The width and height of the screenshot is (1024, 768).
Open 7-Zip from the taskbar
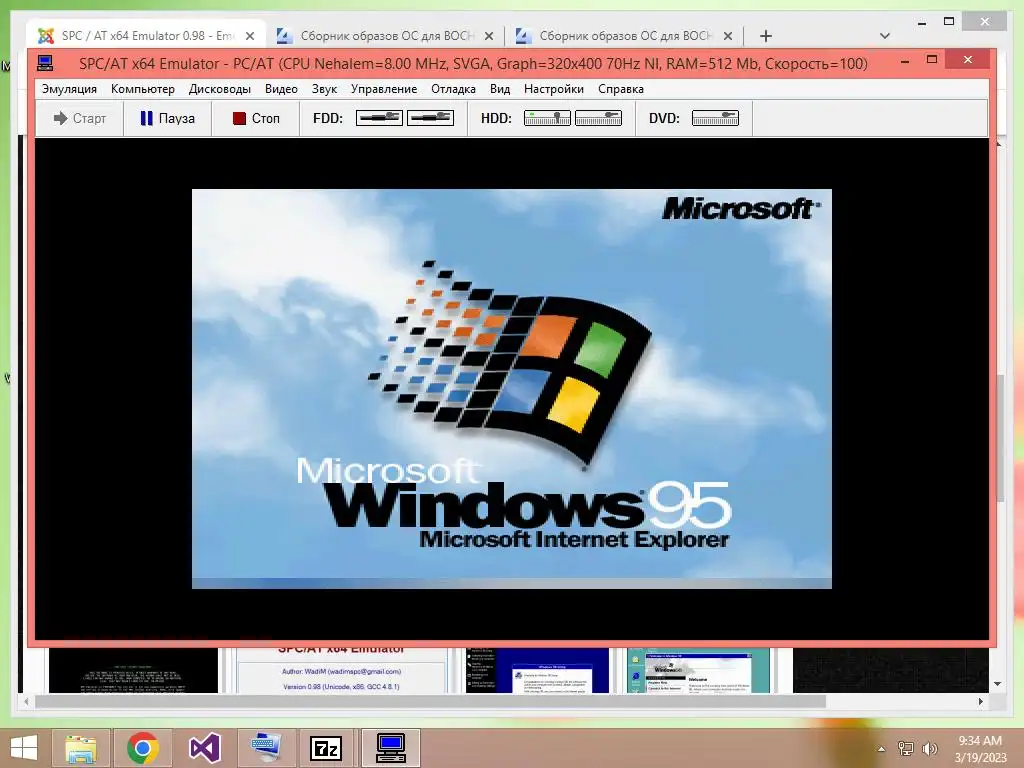(327, 748)
